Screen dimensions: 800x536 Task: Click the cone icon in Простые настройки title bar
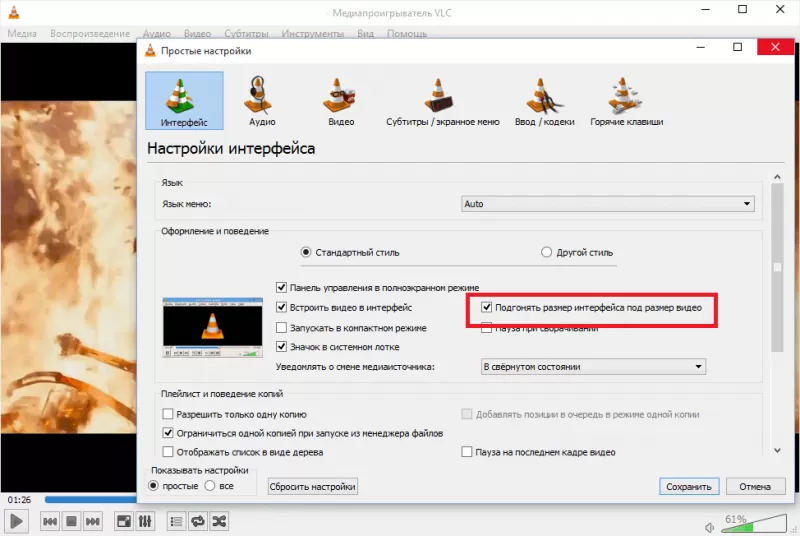pos(150,50)
